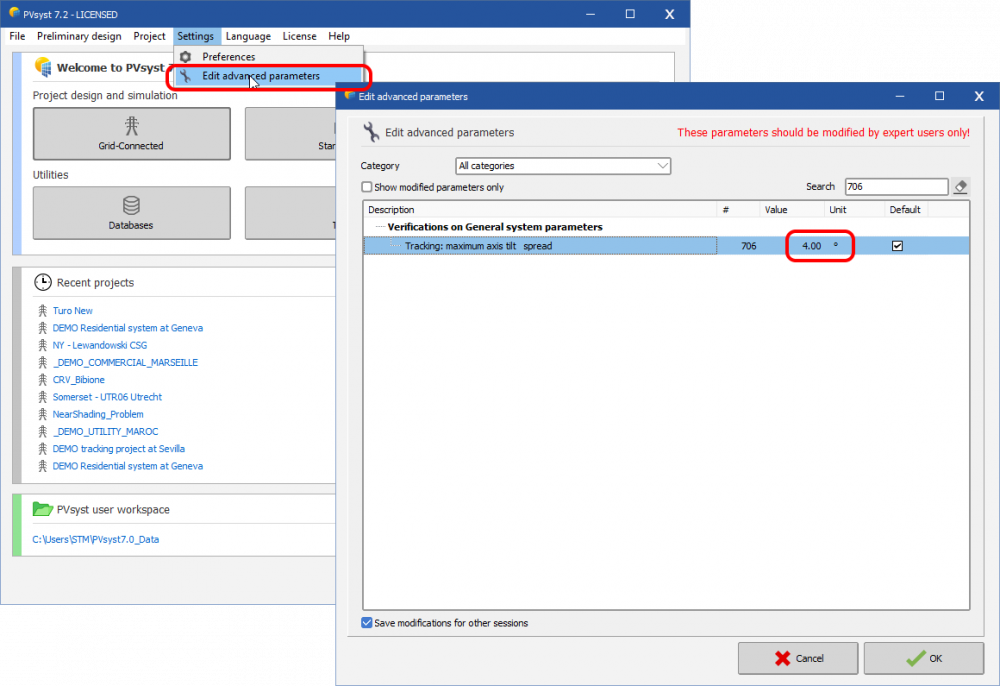Open the Databases utility icon
This screenshot has height=686, width=1000.
(x=131, y=205)
